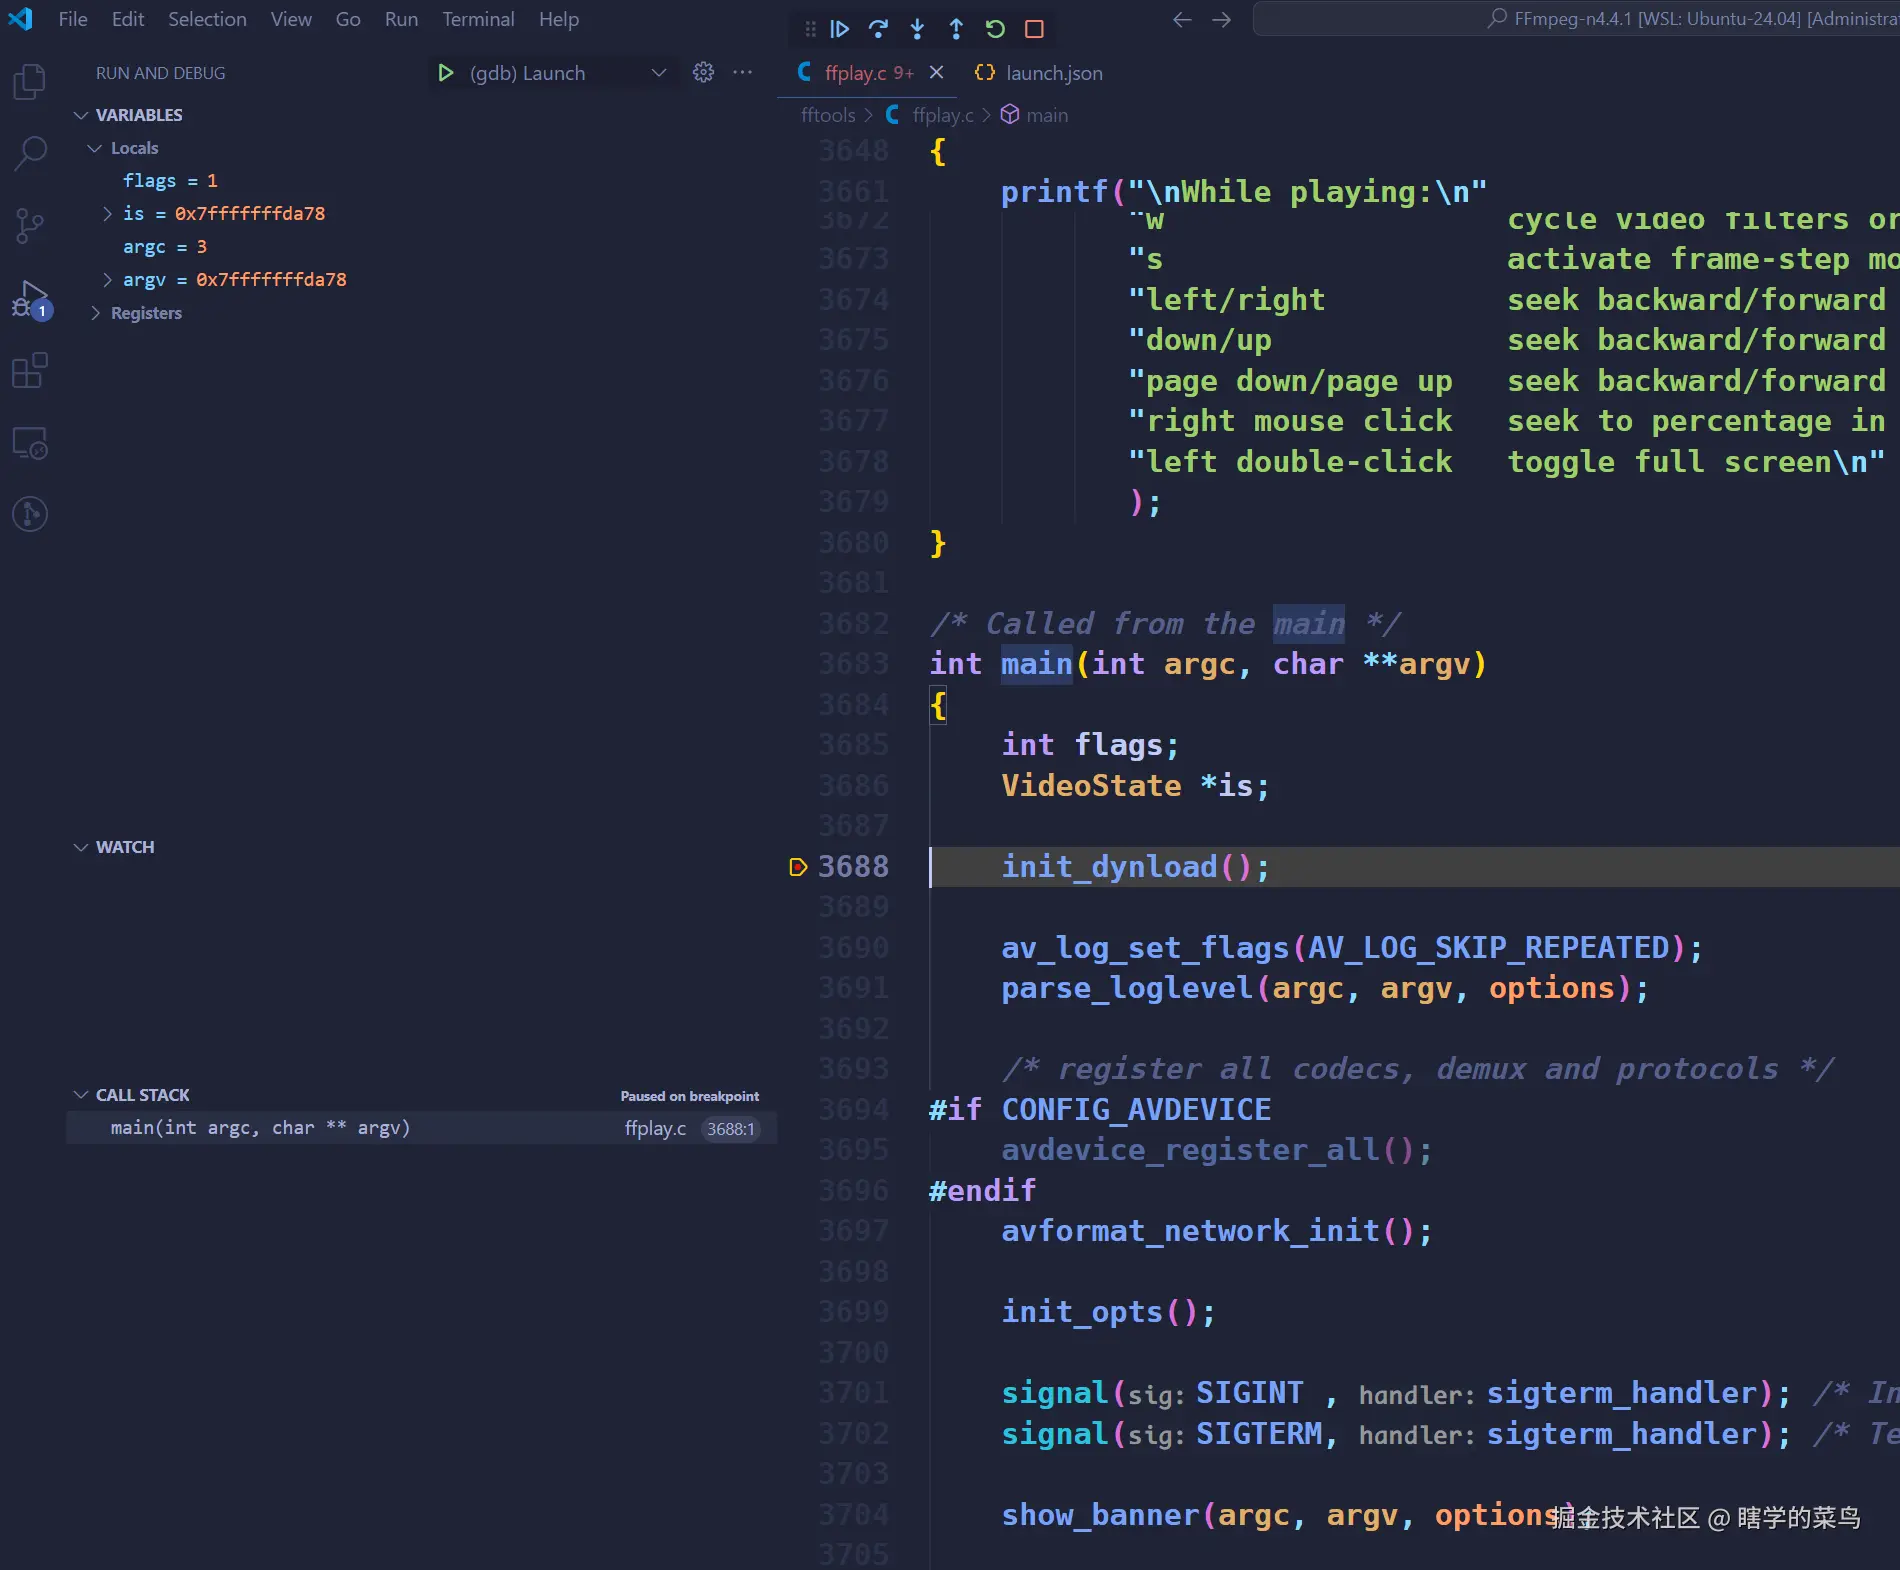Screen dimensions: 1900x1570
Task: Expand the Registers scope
Action: (95, 313)
